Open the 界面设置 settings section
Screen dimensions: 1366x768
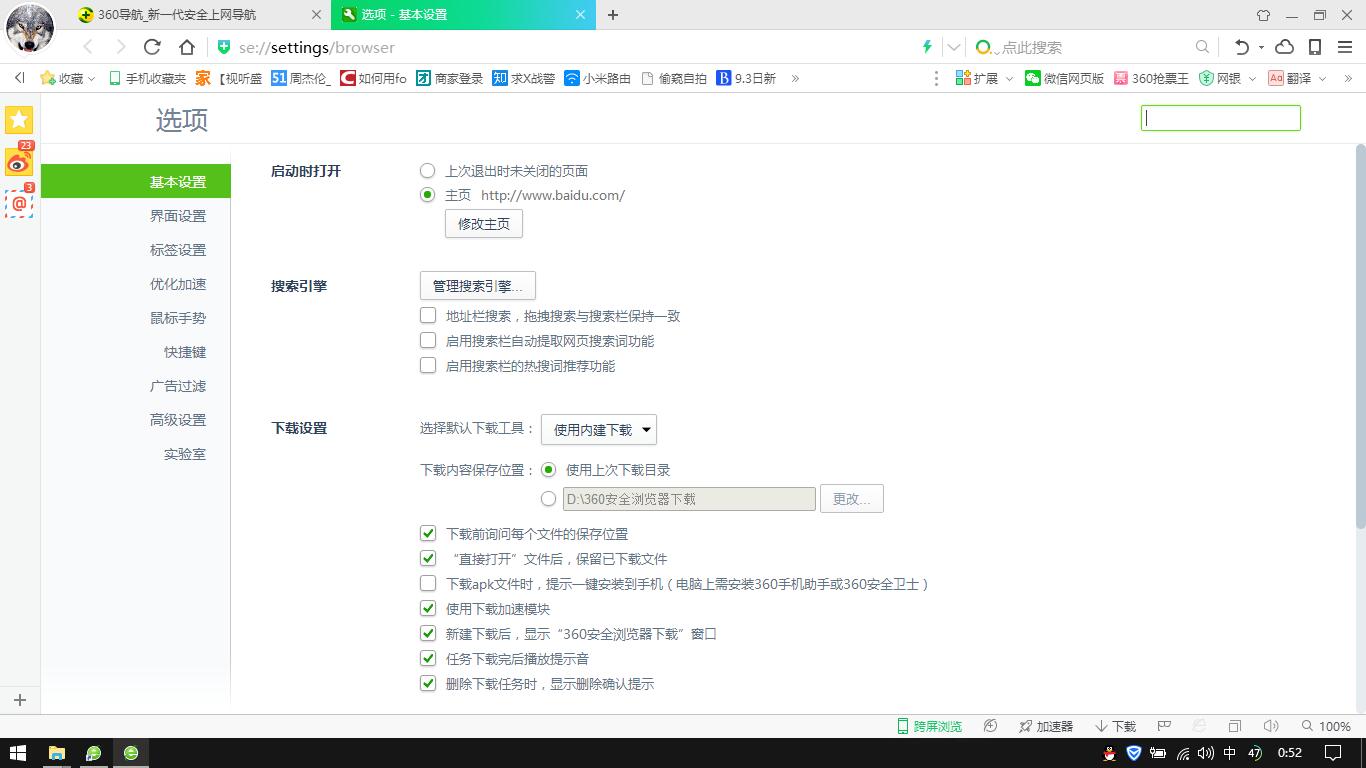tap(178, 216)
